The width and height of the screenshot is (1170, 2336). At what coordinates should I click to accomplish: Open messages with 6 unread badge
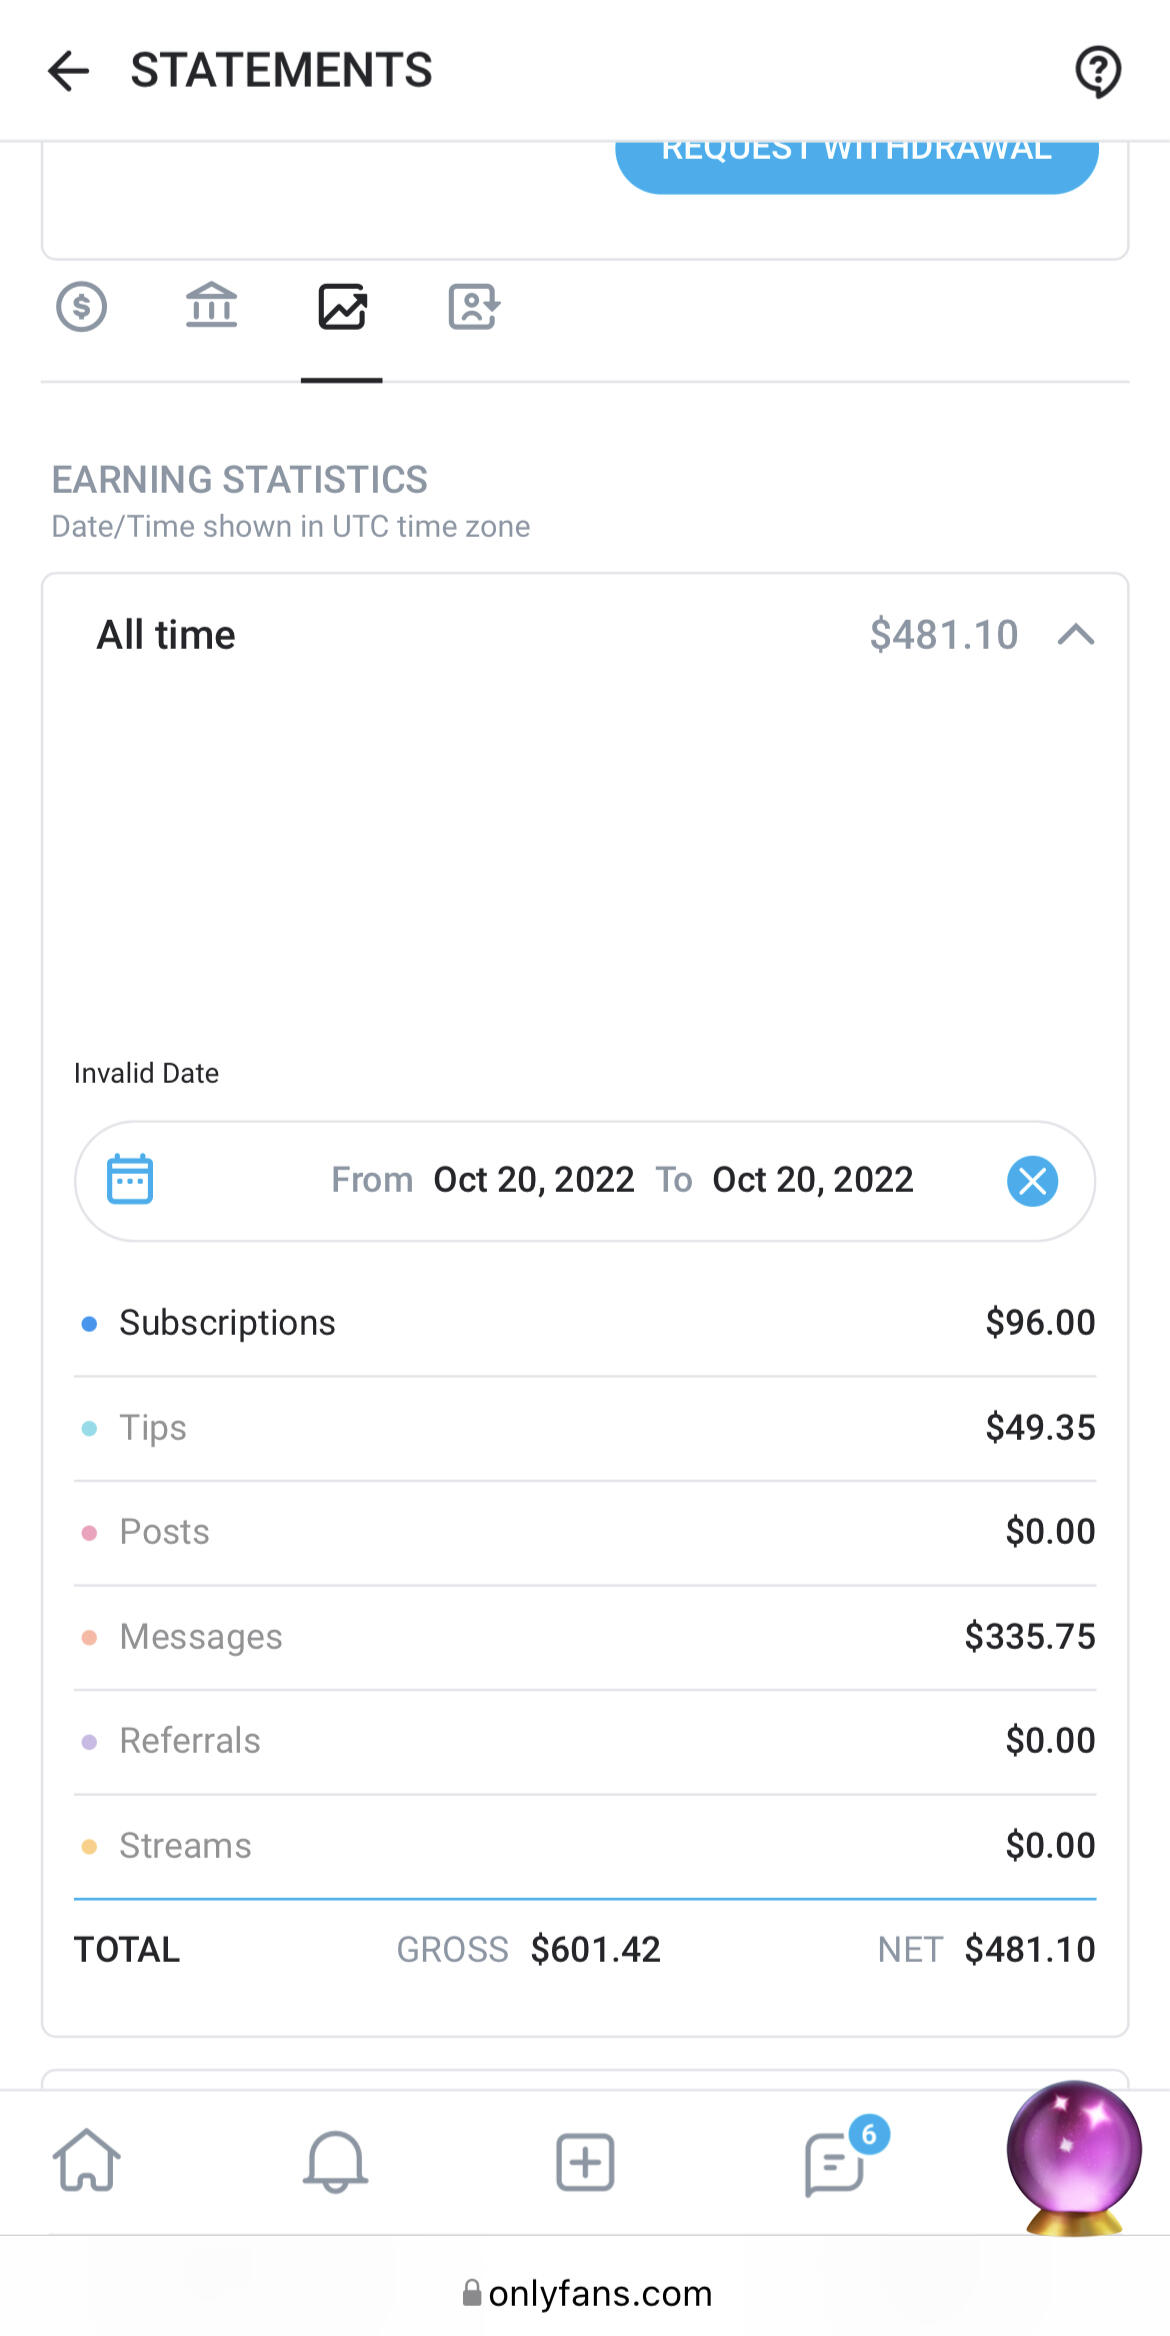pyautogui.click(x=835, y=2162)
